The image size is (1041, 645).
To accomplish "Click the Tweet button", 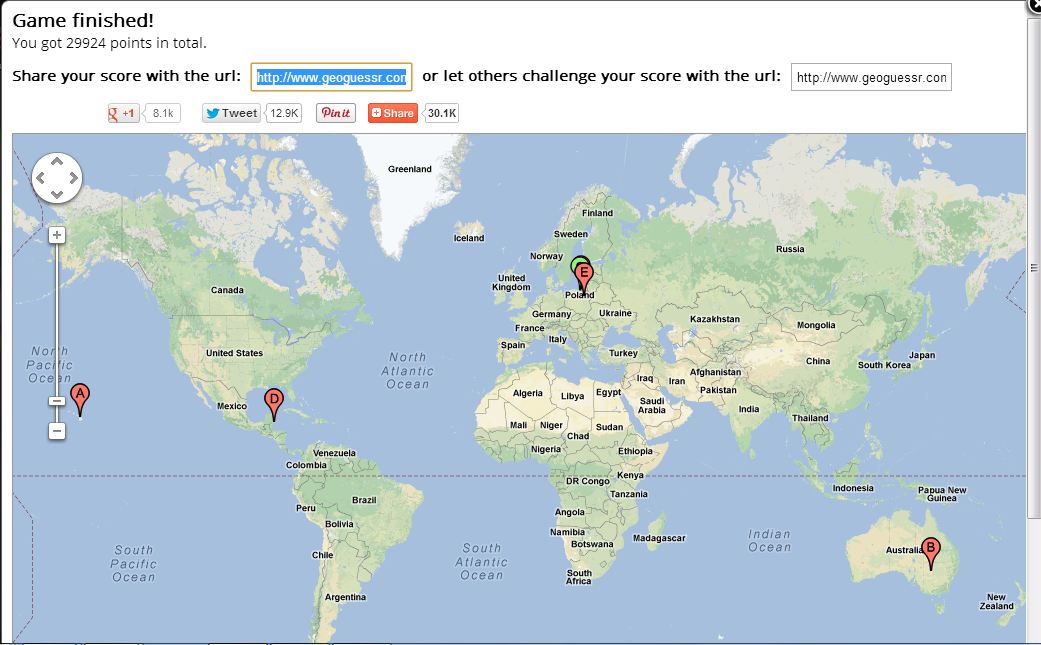I will (x=231, y=113).
